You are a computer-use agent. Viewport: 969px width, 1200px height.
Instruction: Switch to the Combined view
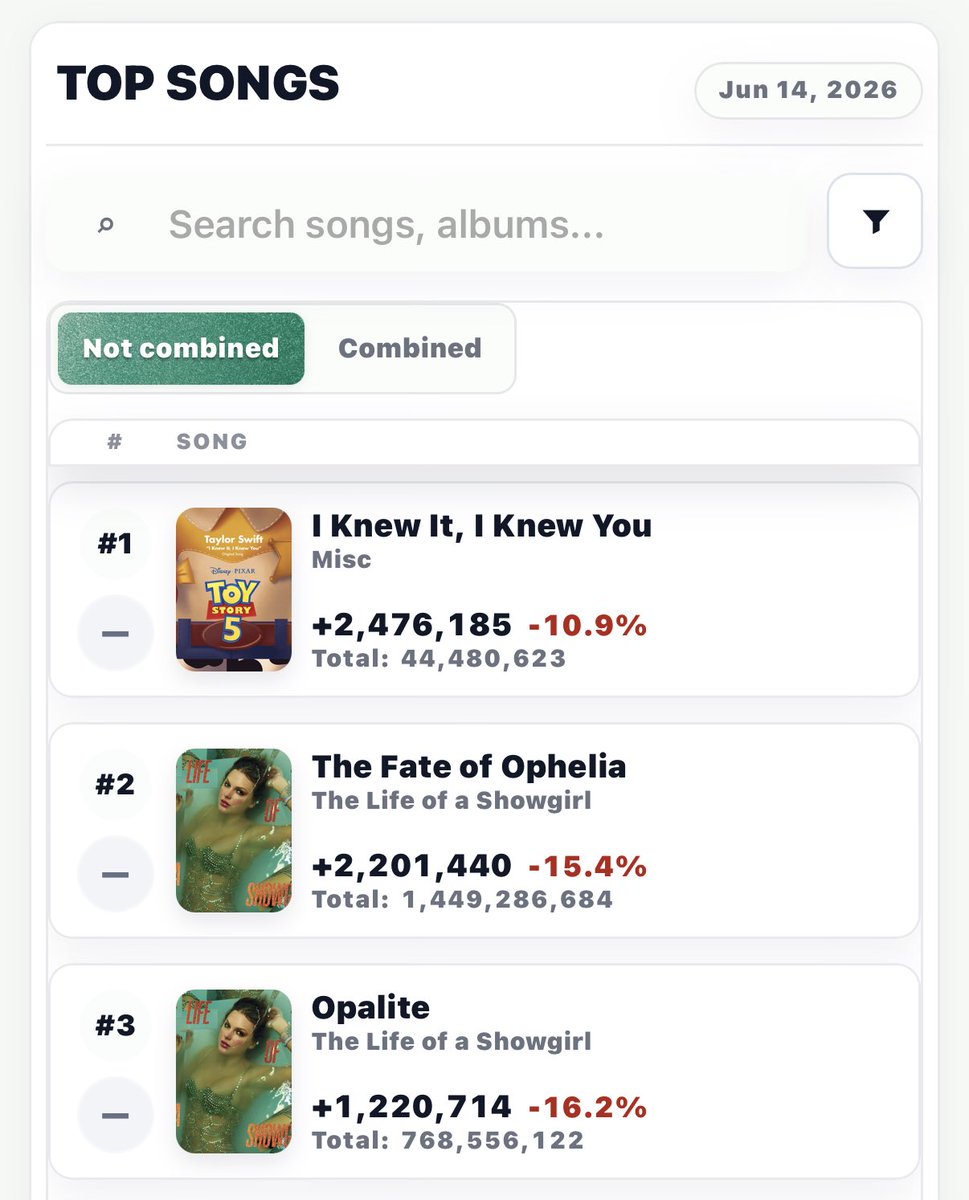point(410,348)
